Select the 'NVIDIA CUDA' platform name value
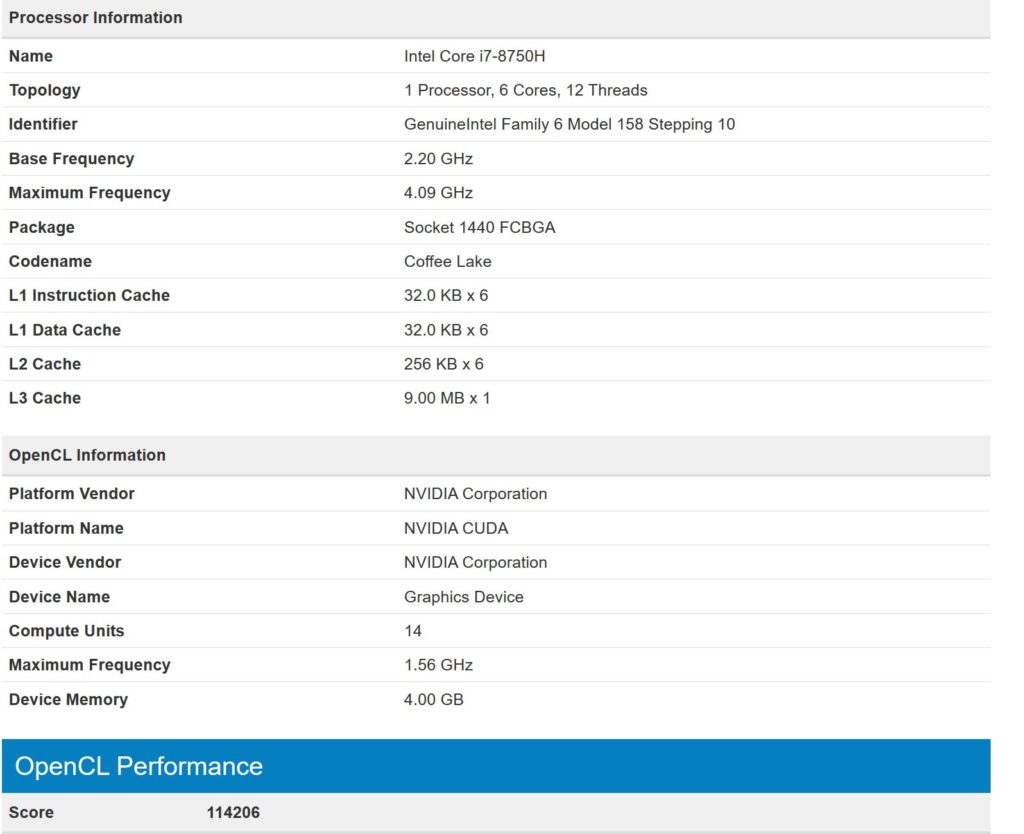1024x834 pixels. pyautogui.click(x=456, y=528)
